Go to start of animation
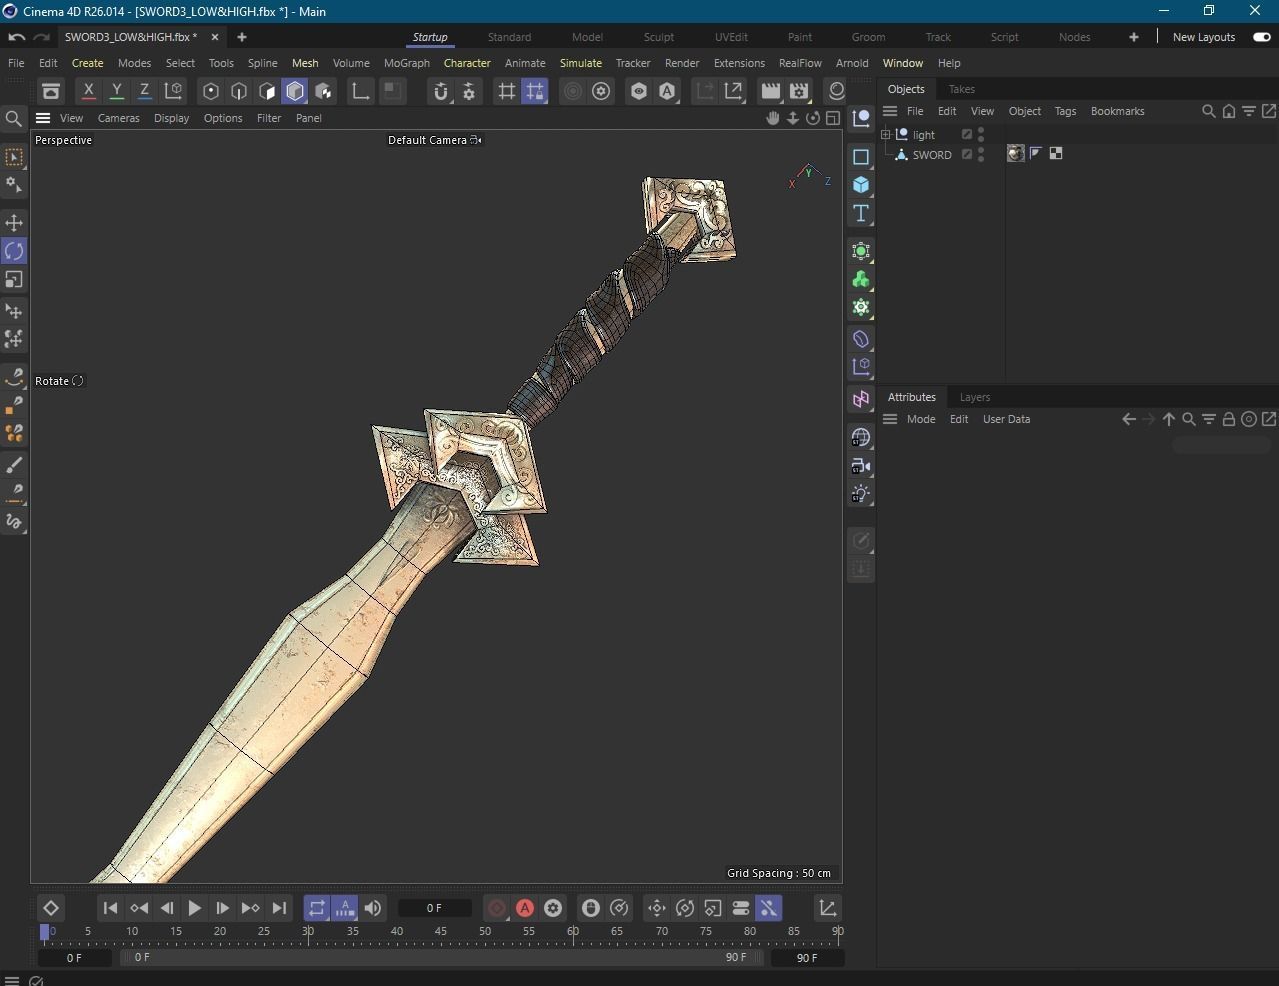This screenshot has width=1279, height=986. [x=110, y=908]
